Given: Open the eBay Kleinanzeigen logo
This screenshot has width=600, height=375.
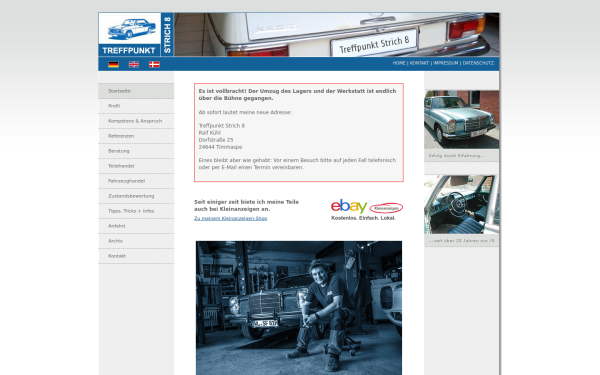Looking at the screenshot, I should [x=367, y=210].
